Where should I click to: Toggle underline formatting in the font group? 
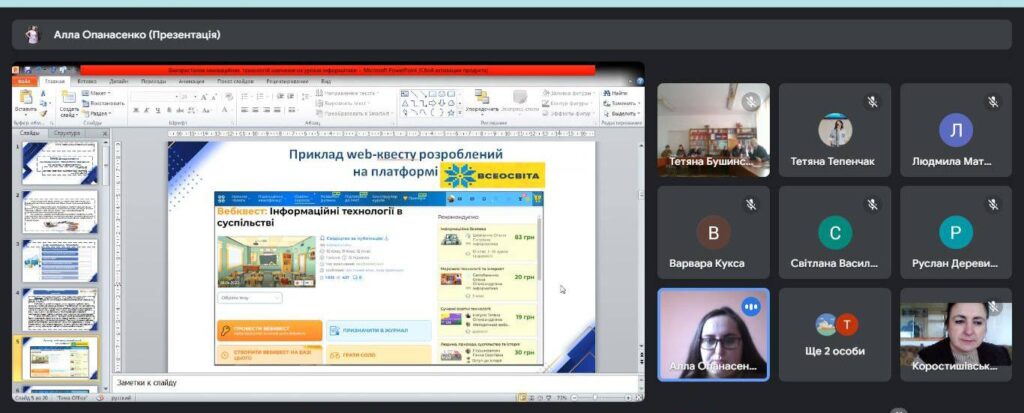coord(159,110)
